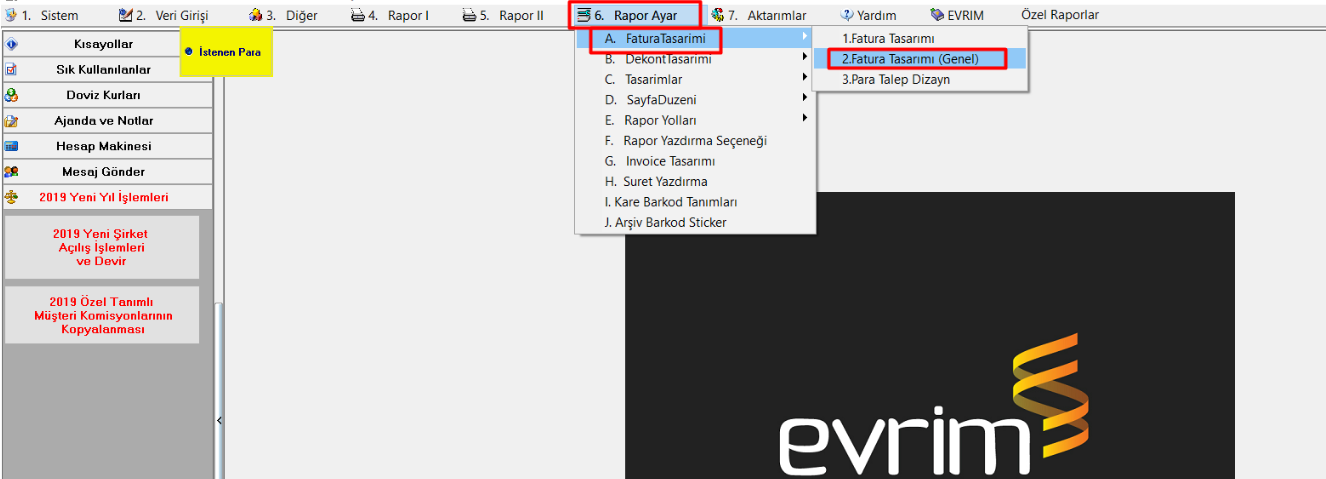The image size is (1326, 479).
Task: Choose H. Suret Yazdırma
Action: (x=694, y=182)
